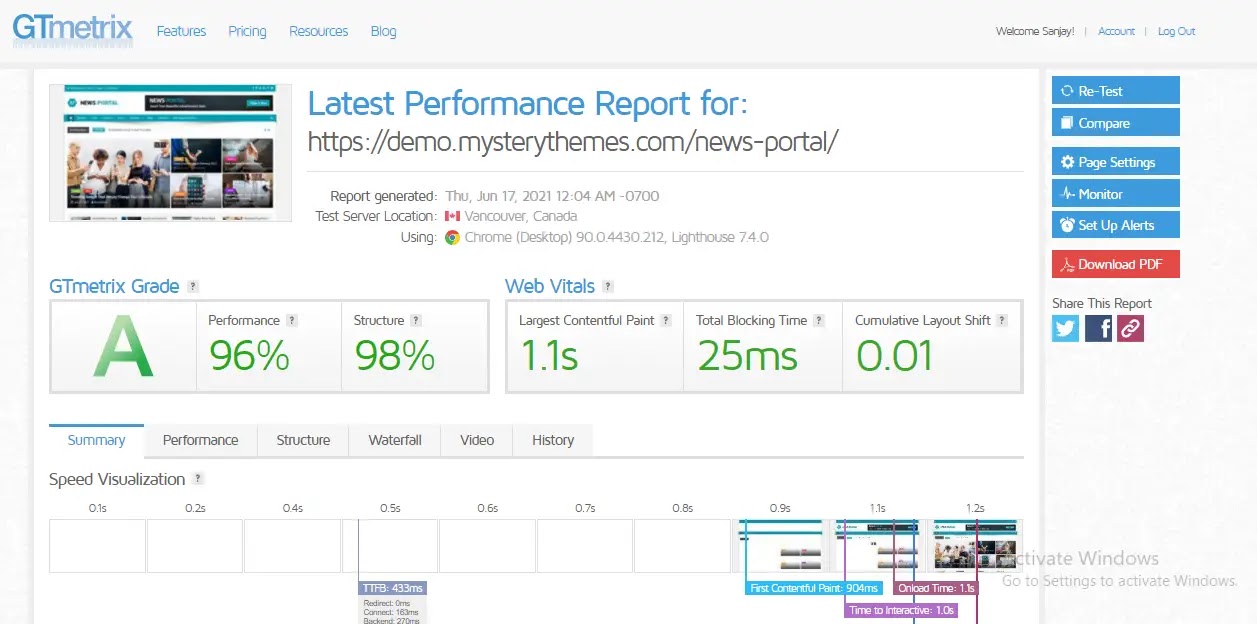Click help icon for Total Blocking Time
The width and height of the screenshot is (1257, 624).
pos(819,321)
